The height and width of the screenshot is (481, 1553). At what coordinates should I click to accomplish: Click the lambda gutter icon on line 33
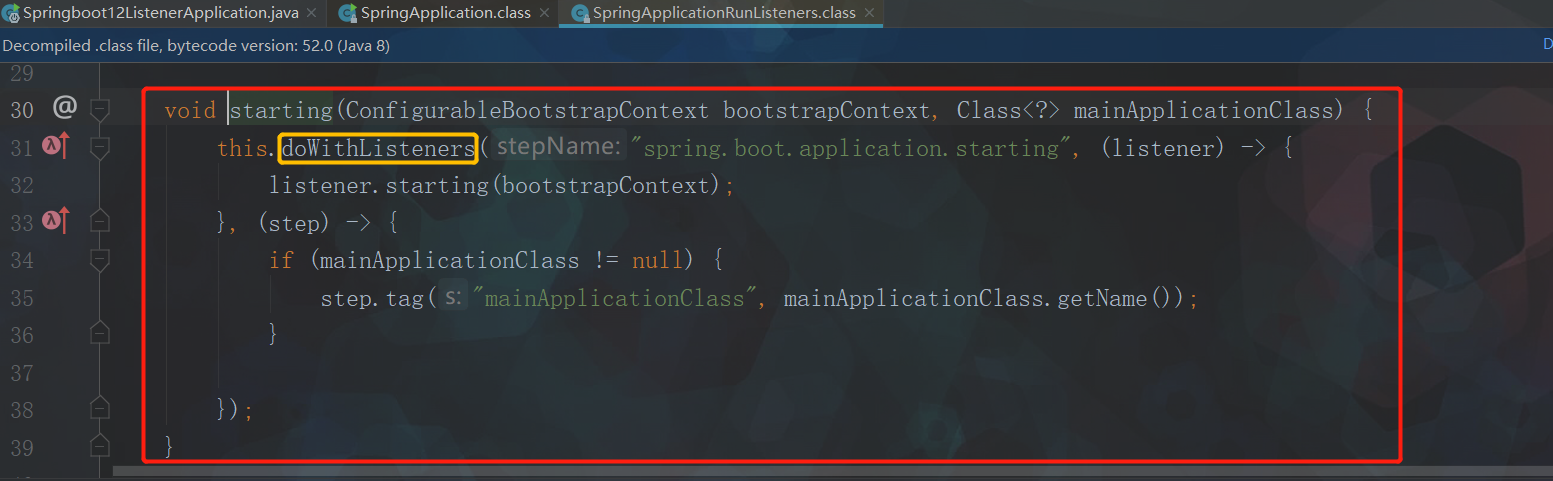click(55, 221)
